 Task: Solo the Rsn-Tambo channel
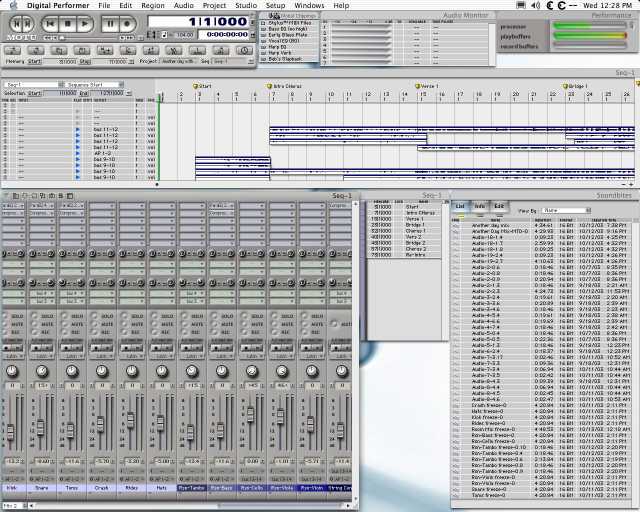[x=186, y=316]
